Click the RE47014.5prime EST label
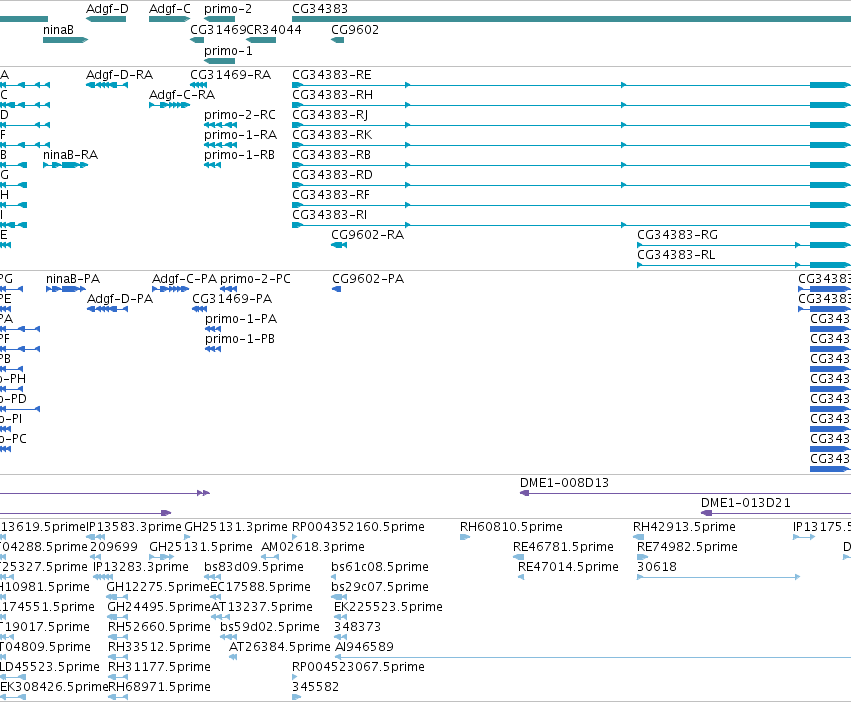The width and height of the screenshot is (851, 702). [568, 568]
